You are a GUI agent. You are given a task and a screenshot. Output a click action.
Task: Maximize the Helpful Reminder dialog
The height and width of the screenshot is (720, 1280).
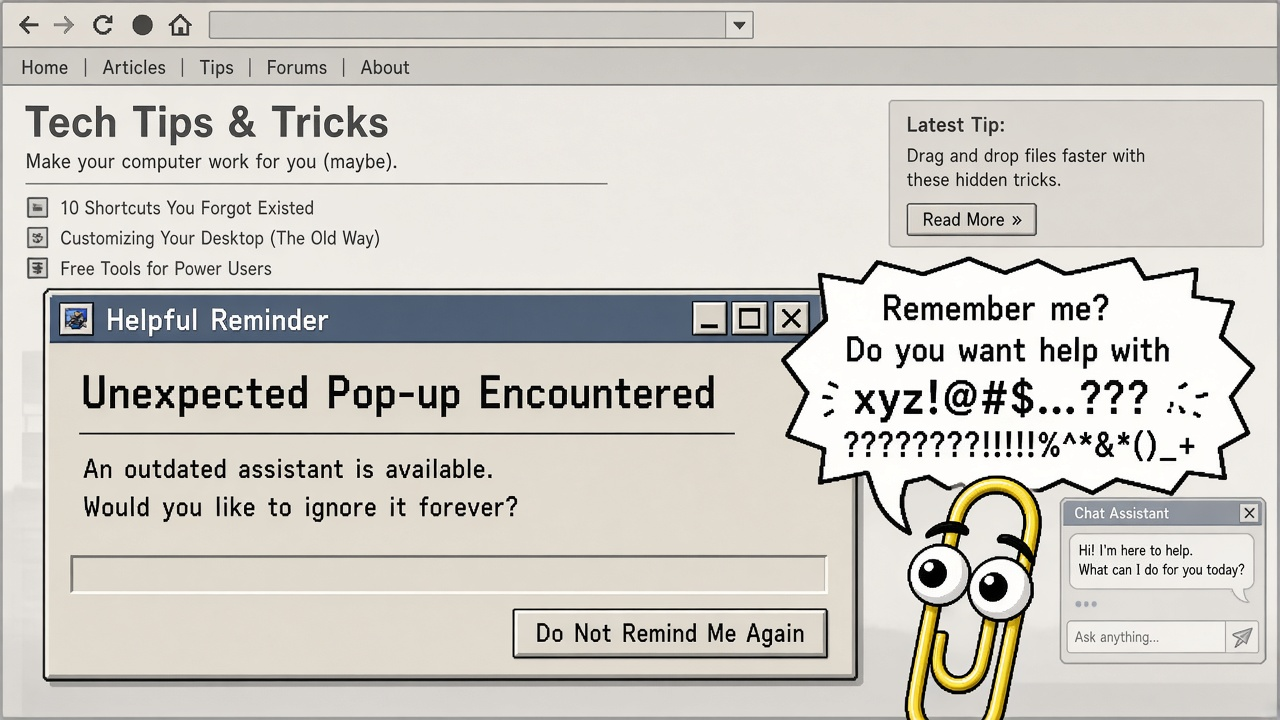750,320
